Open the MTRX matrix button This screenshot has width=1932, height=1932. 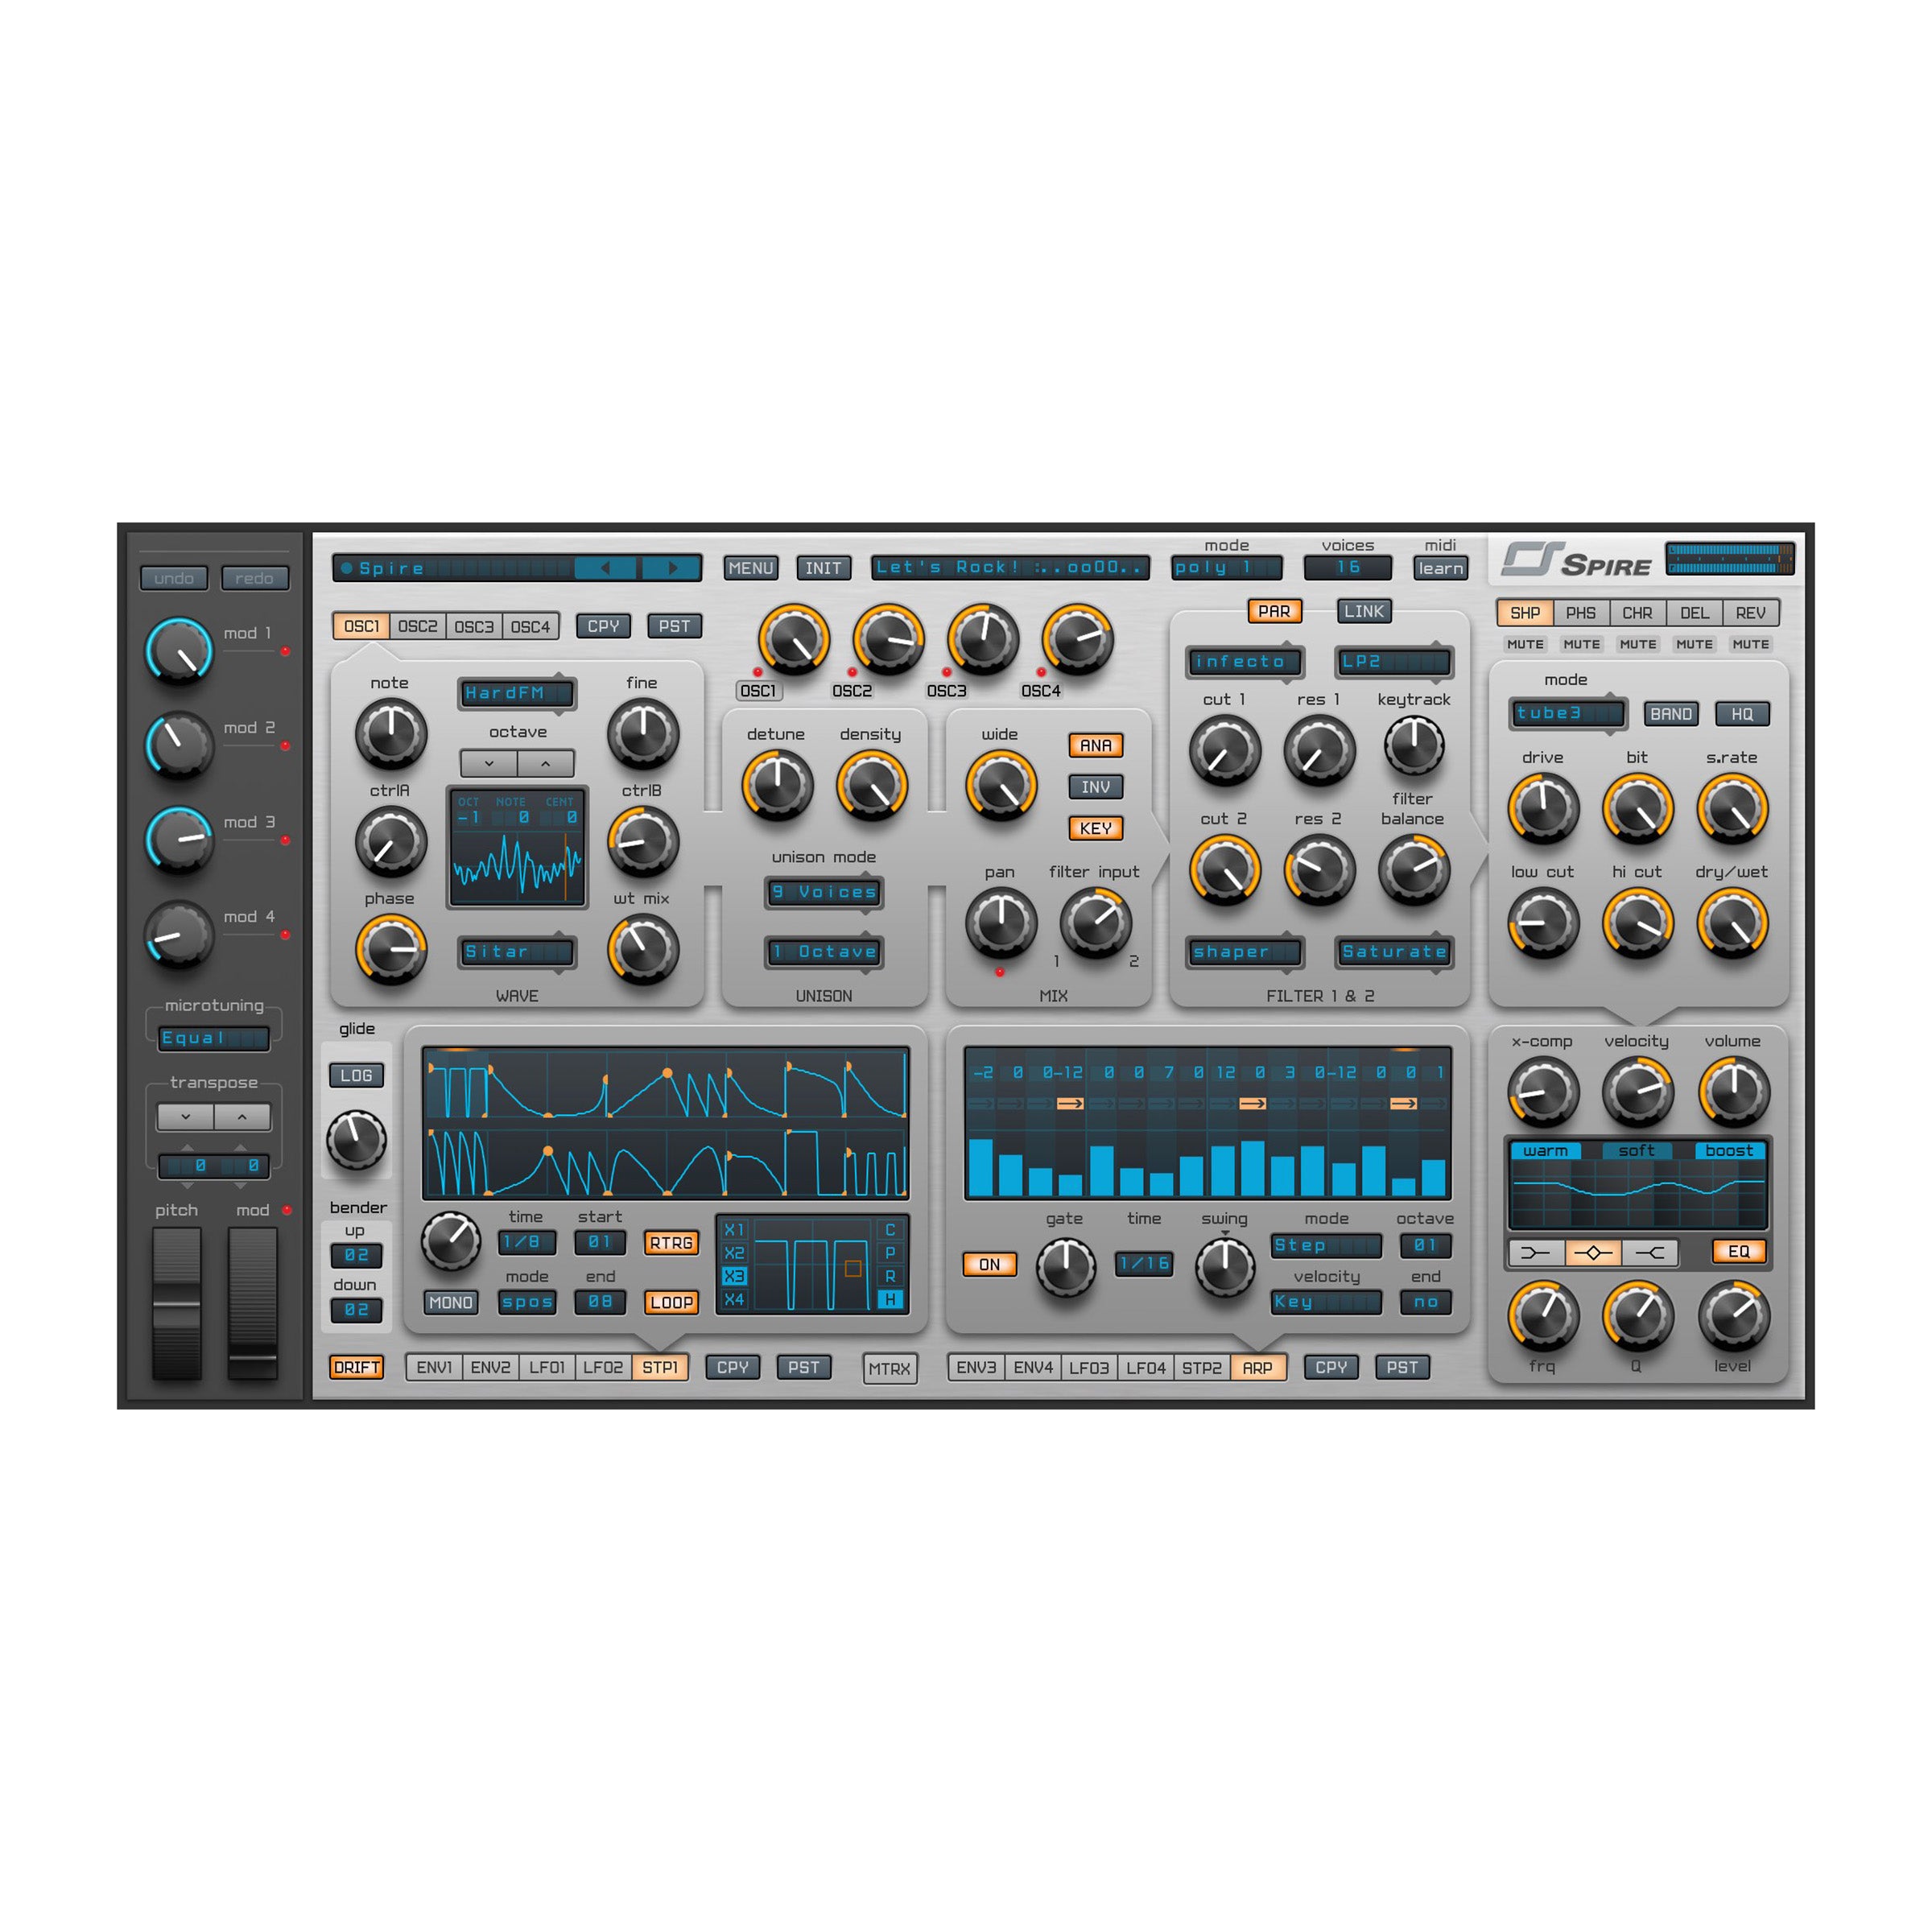click(x=889, y=1368)
